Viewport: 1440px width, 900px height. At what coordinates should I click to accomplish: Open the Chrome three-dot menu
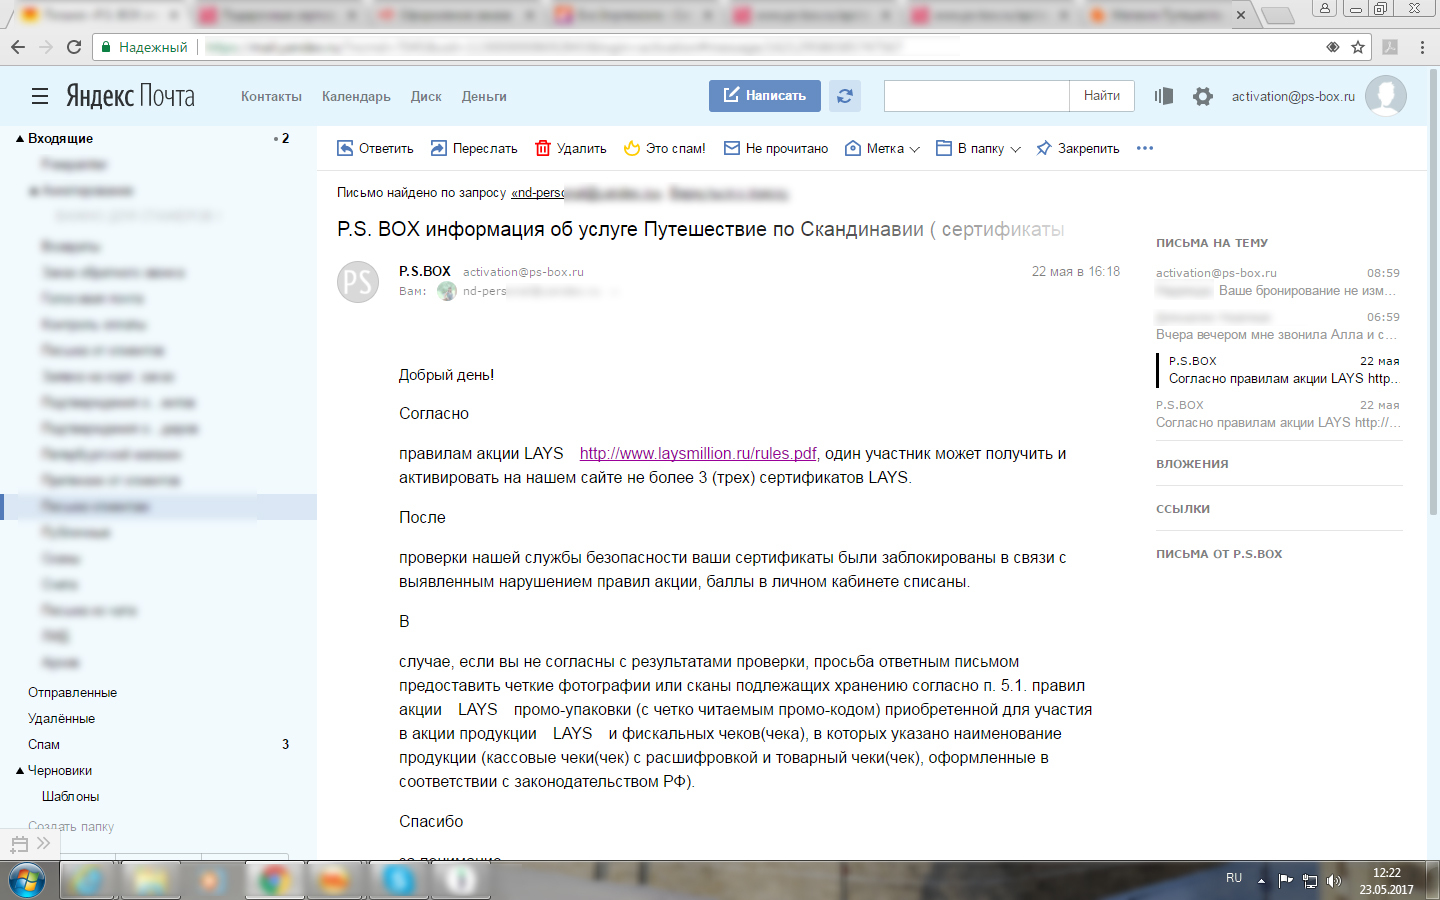1422,47
